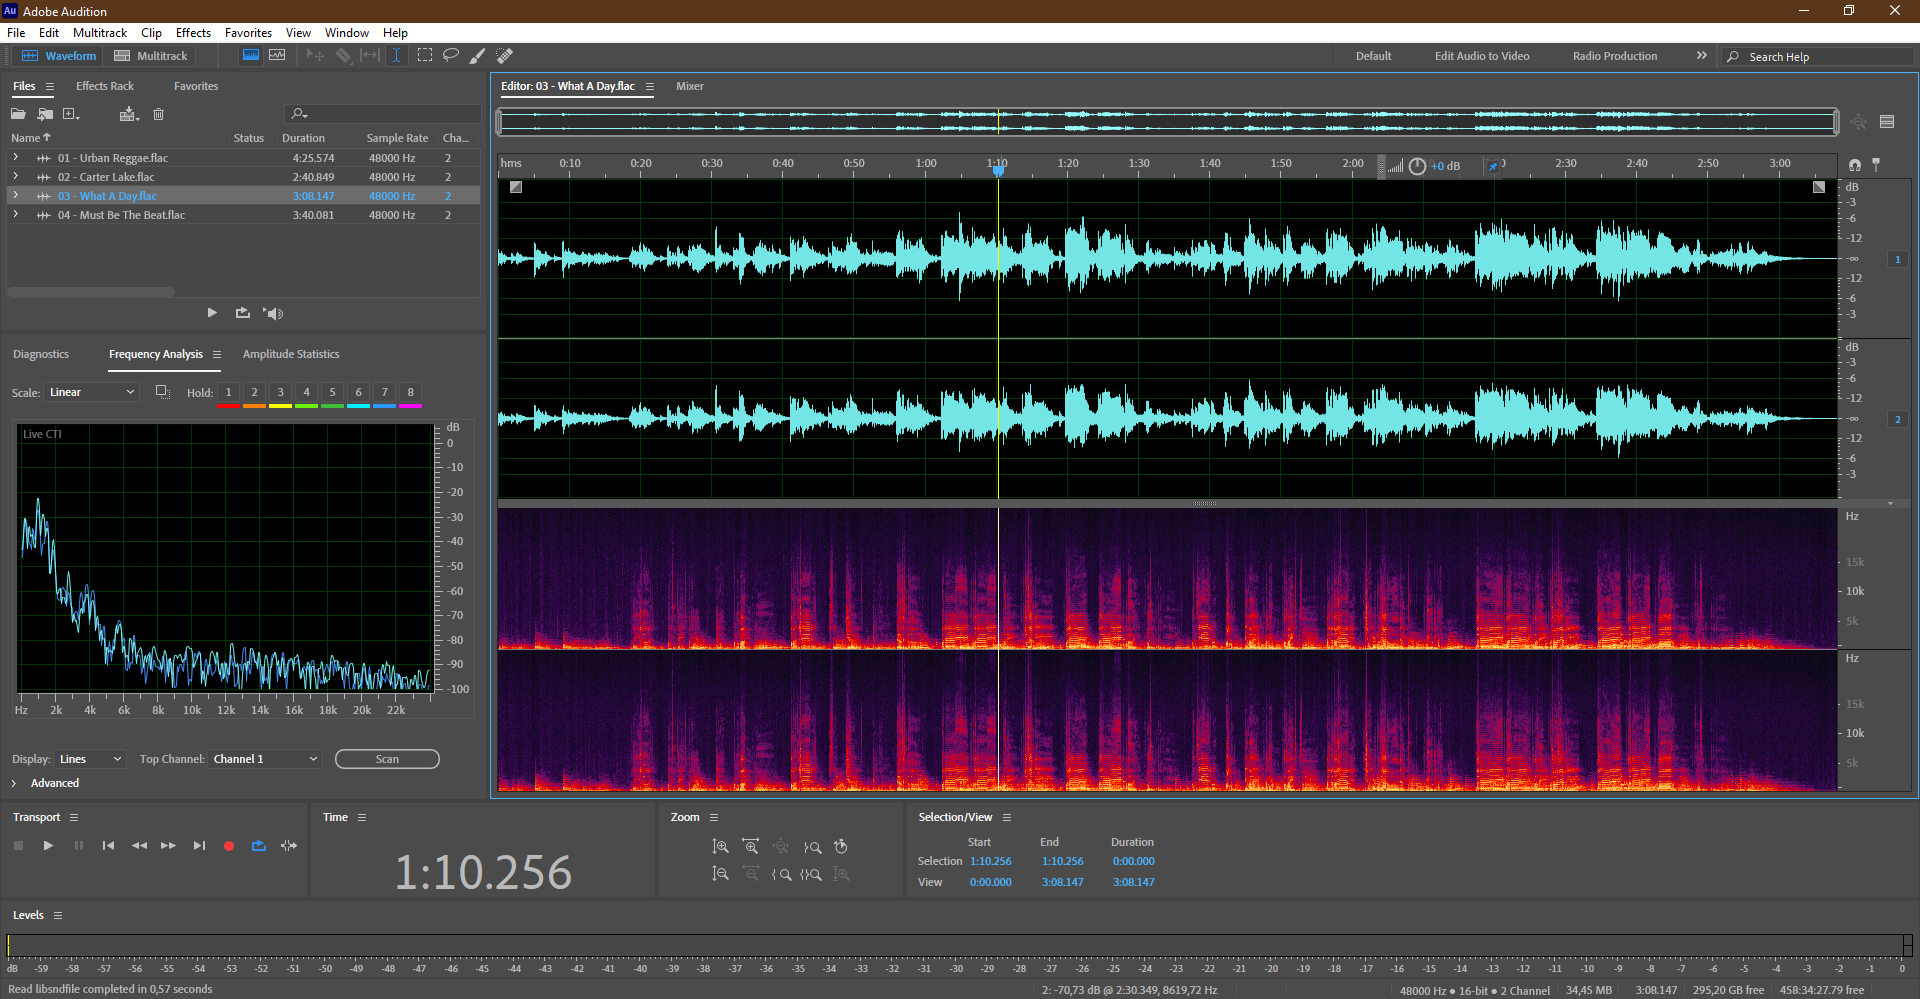Select Edit Audio to Video workspace
The width and height of the screenshot is (1920, 999).
[1481, 56]
